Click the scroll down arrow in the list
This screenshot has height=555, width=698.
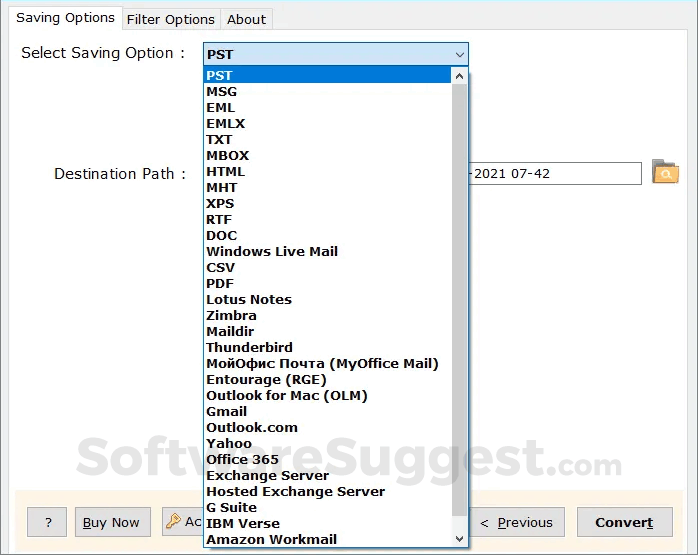click(x=459, y=539)
